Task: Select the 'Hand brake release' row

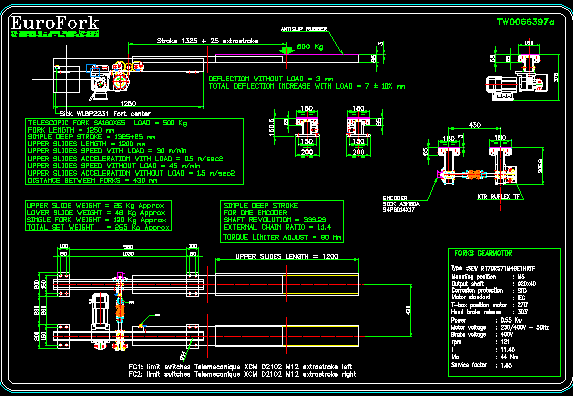Action: coord(489,312)
